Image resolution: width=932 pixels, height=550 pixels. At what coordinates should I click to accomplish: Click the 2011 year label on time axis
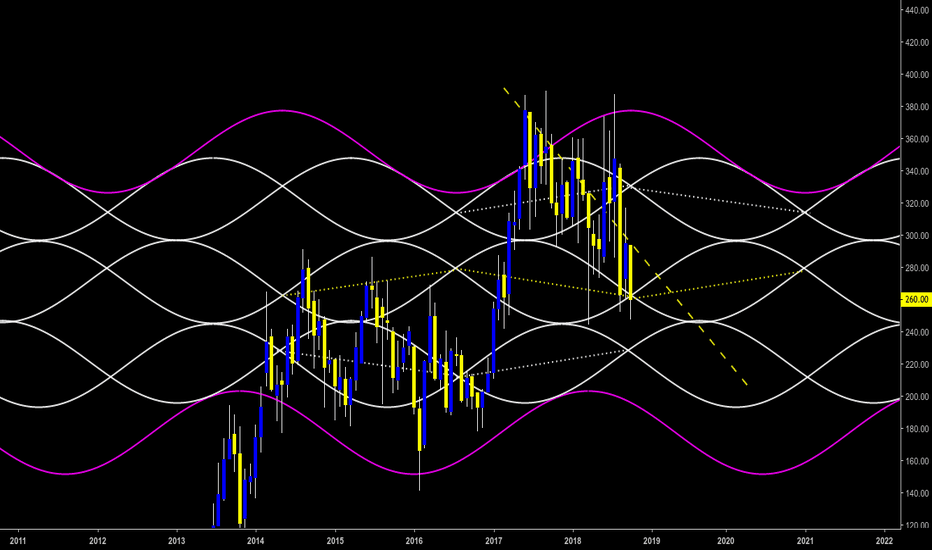click(18, 540)
